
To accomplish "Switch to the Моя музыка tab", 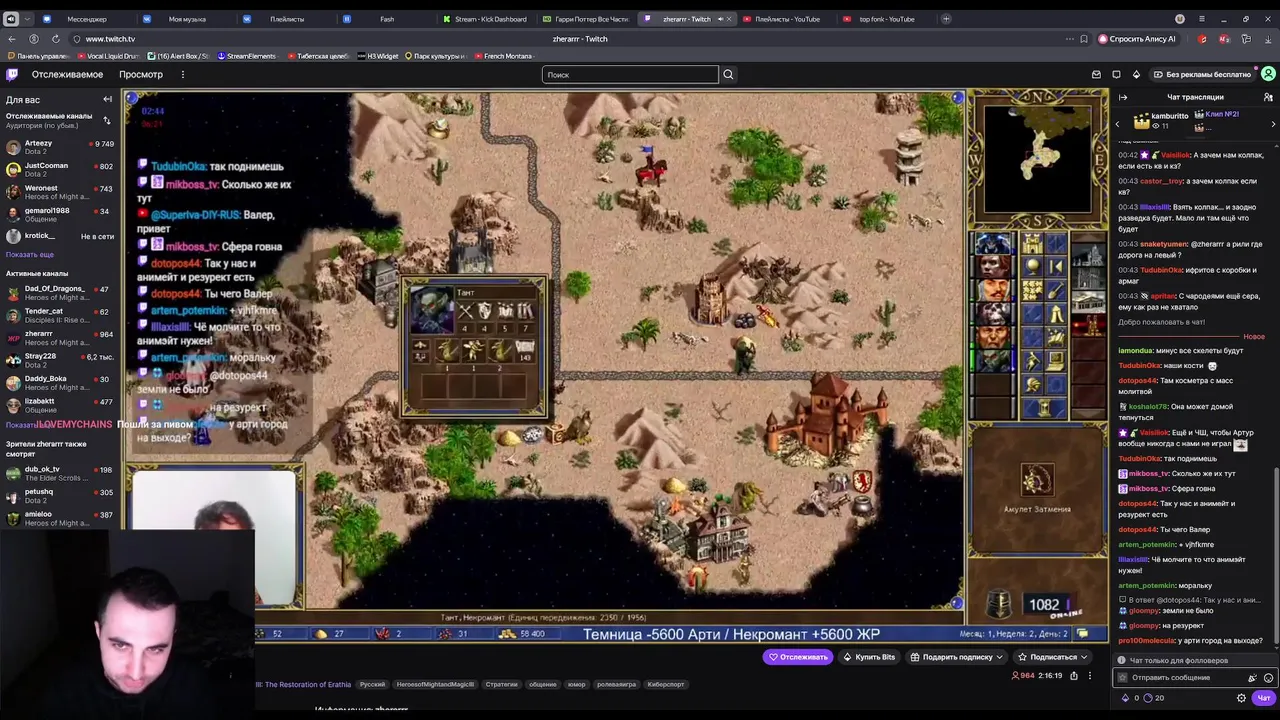I will [186, 19].
